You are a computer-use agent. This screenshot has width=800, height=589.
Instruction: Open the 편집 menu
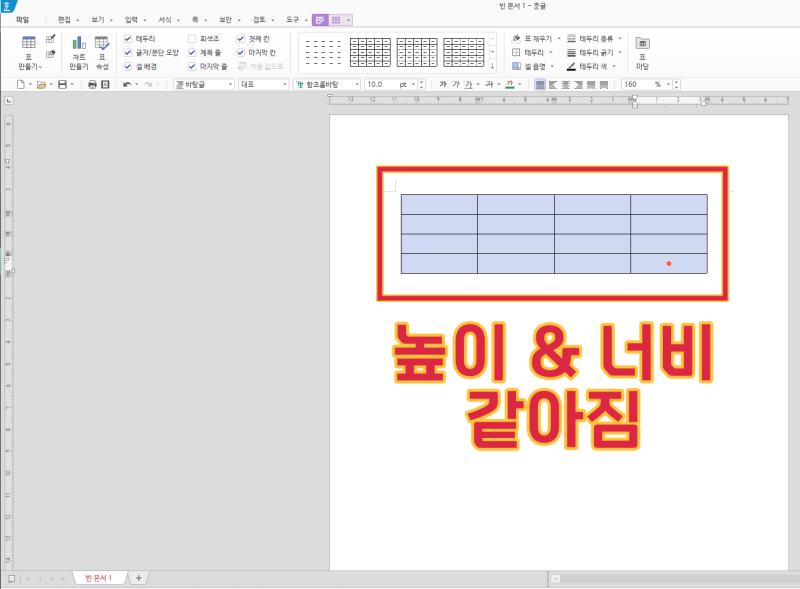coord(65,19)
